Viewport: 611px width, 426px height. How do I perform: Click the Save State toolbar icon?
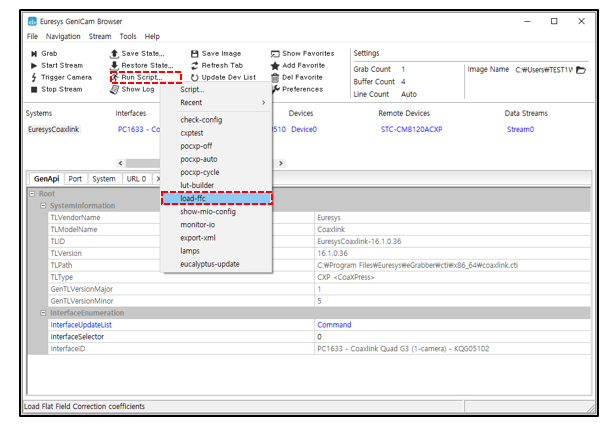pos(115,53)
